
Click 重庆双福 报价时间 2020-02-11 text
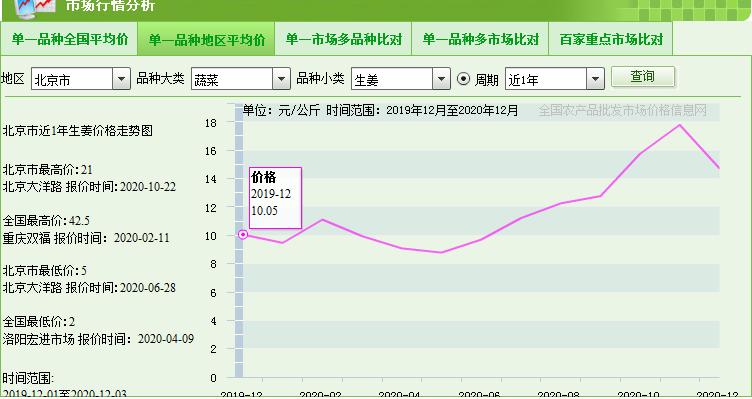click(x=86, y=238)
